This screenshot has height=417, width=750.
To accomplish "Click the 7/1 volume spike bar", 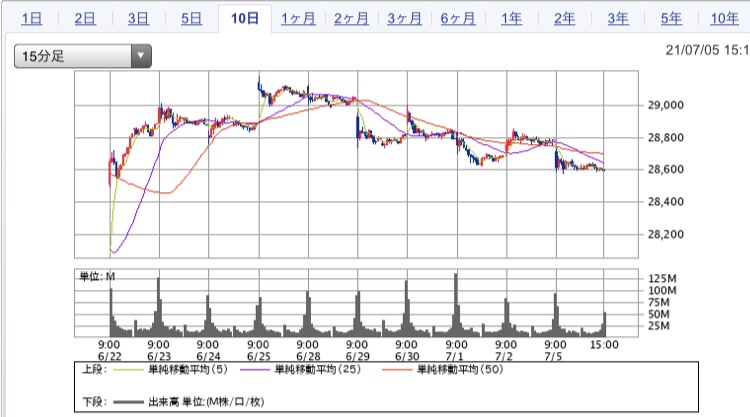I will [456, 305].
